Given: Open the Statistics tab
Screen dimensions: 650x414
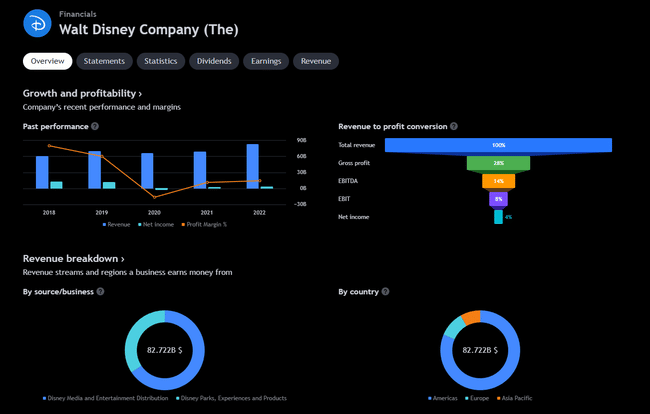Looking at the screenshot, I should click(x=160, y=61).
